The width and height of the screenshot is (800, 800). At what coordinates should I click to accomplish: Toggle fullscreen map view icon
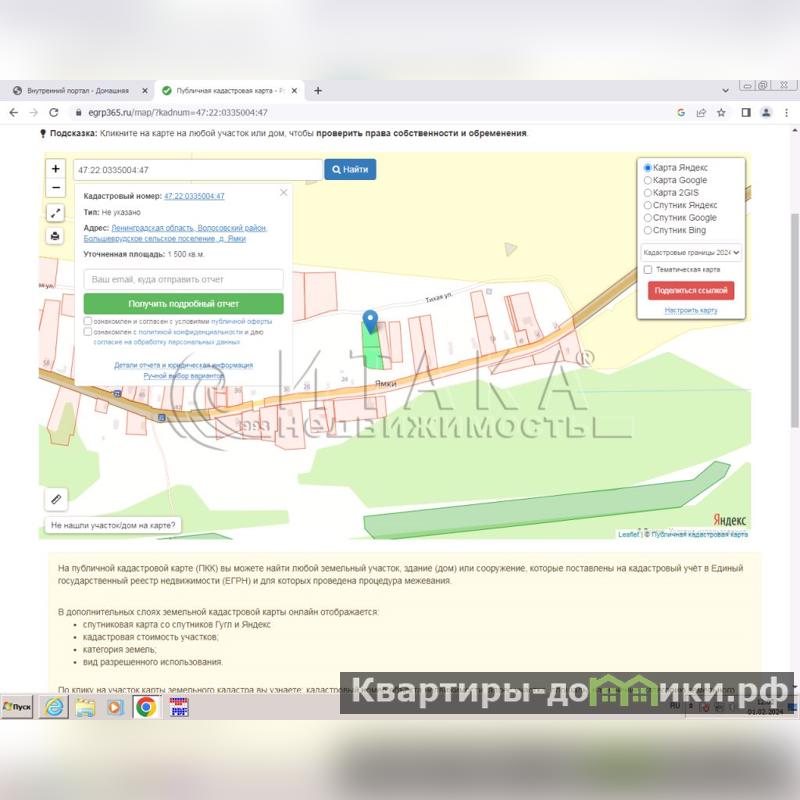click(56, 213)
